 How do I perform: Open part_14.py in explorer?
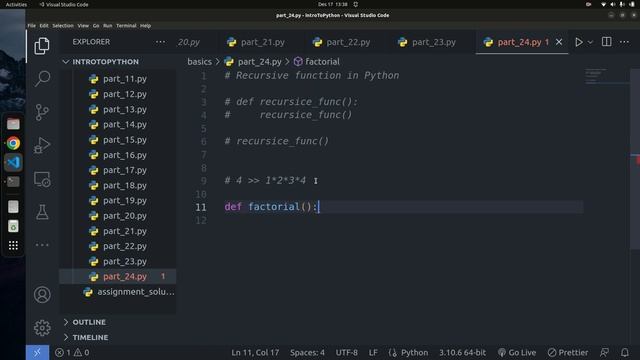(x=118, y=124)
